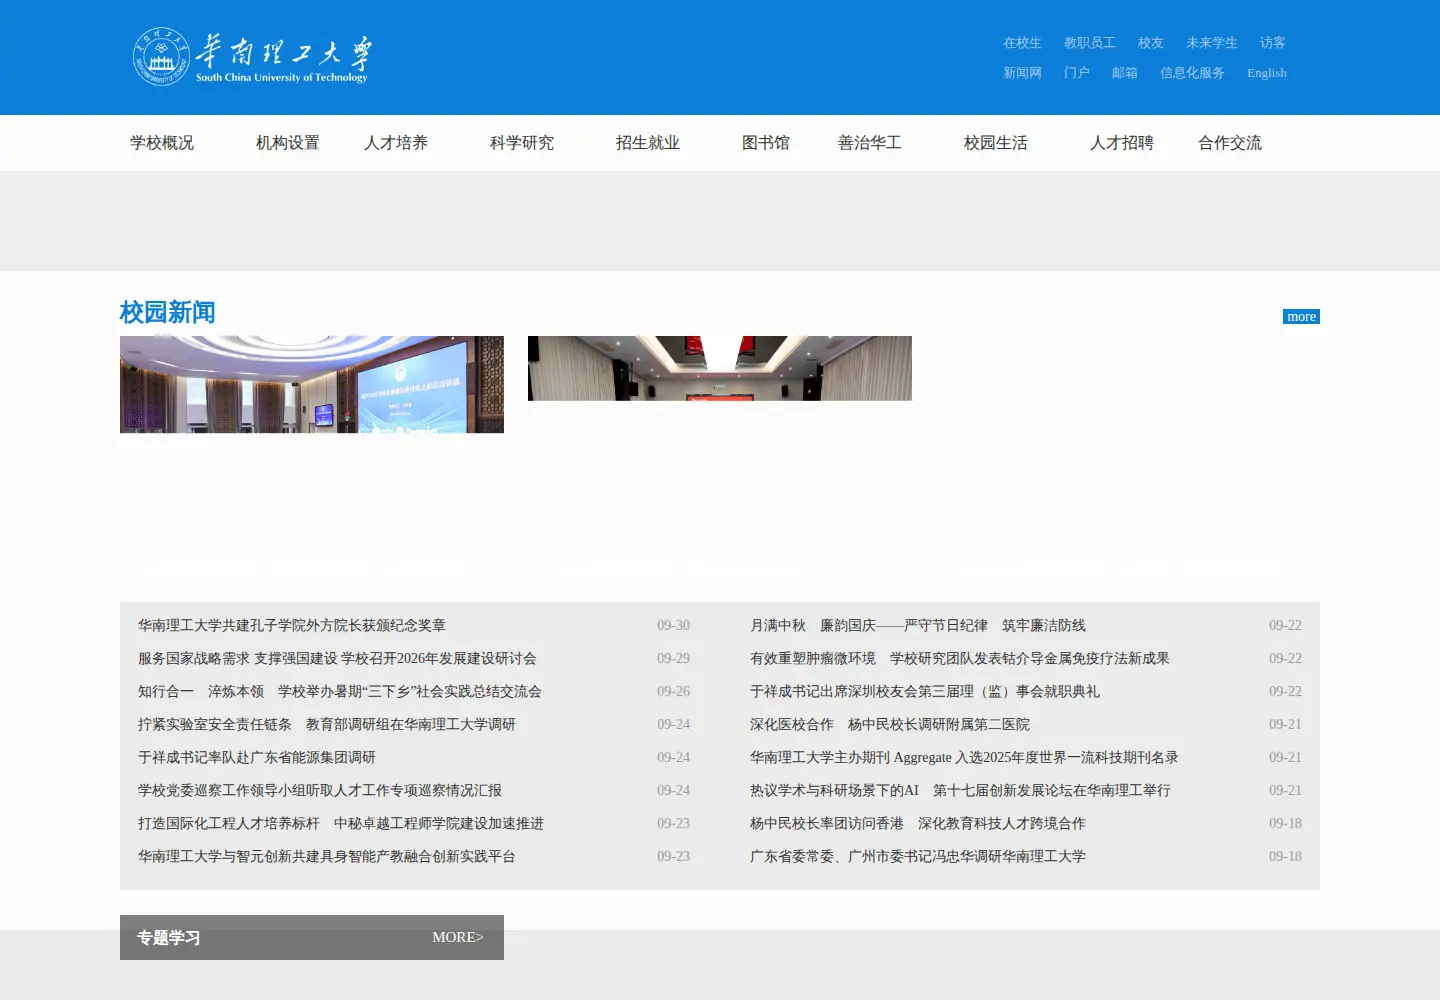The height and width of the screenshot is (1000, 1440).
Task: Click the 09-26 date in the news list
Action: [673, 691]
